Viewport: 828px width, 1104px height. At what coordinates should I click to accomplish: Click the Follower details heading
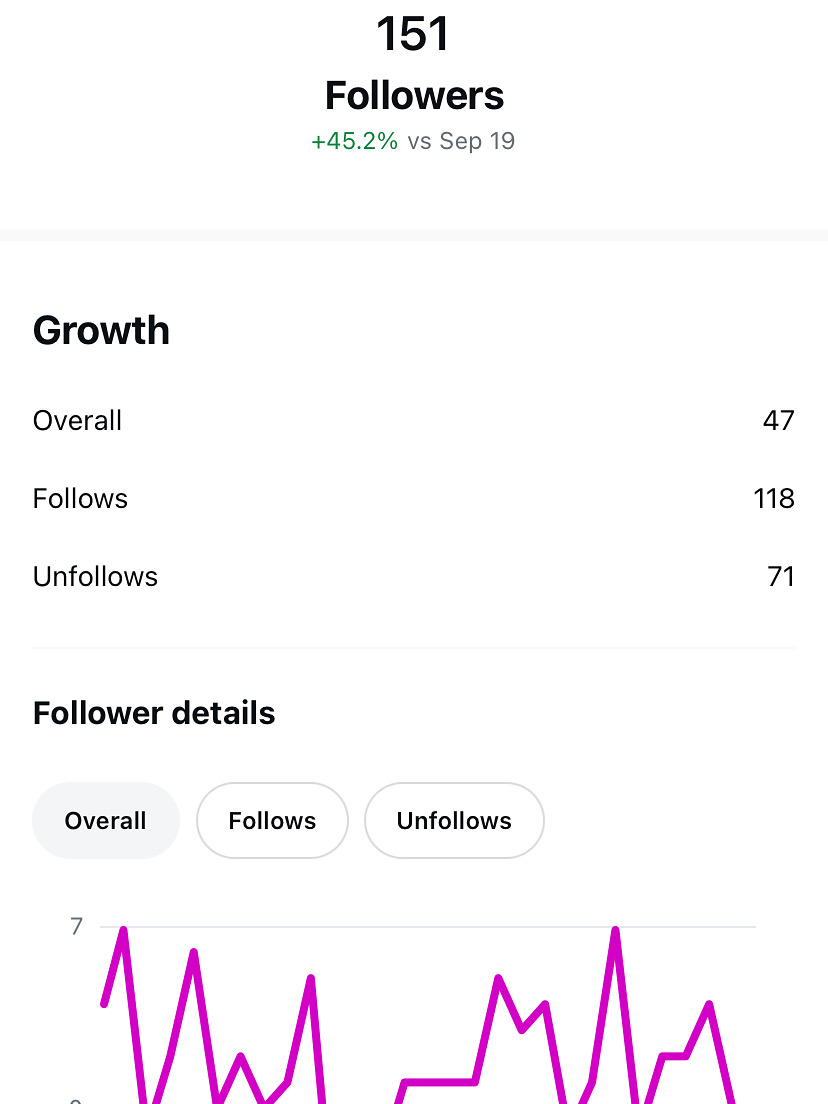154,714
